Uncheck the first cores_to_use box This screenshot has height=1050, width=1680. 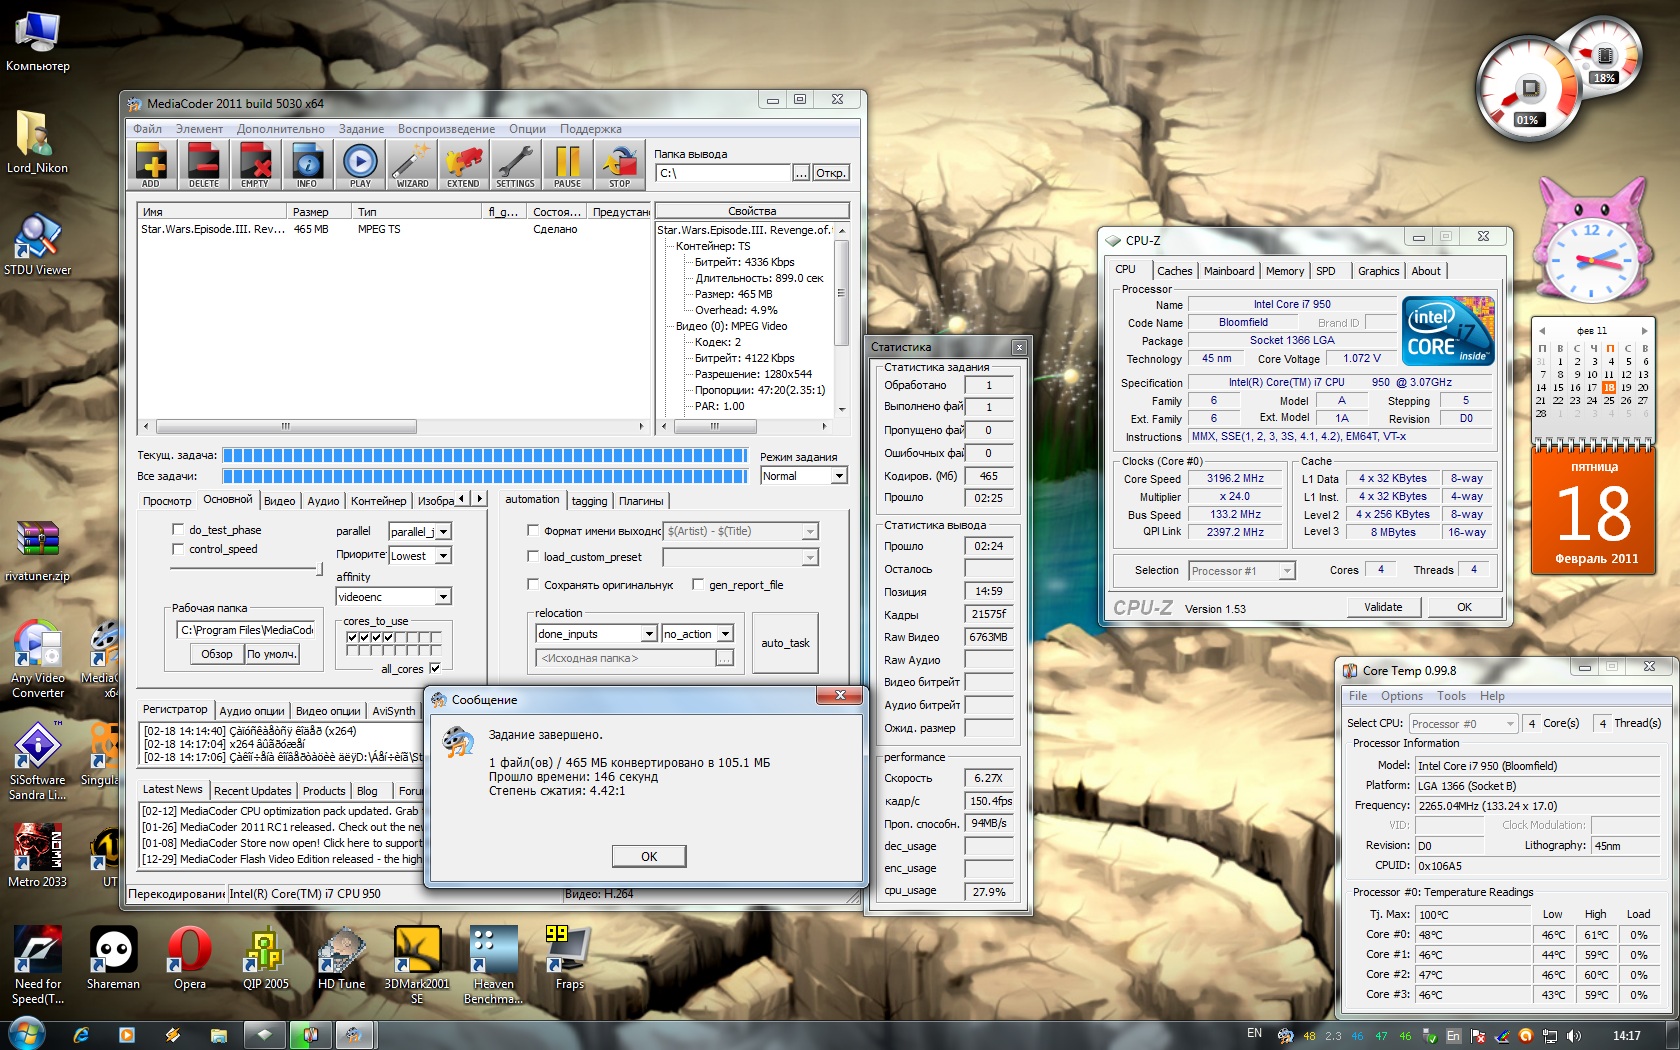tap(352, 637)
